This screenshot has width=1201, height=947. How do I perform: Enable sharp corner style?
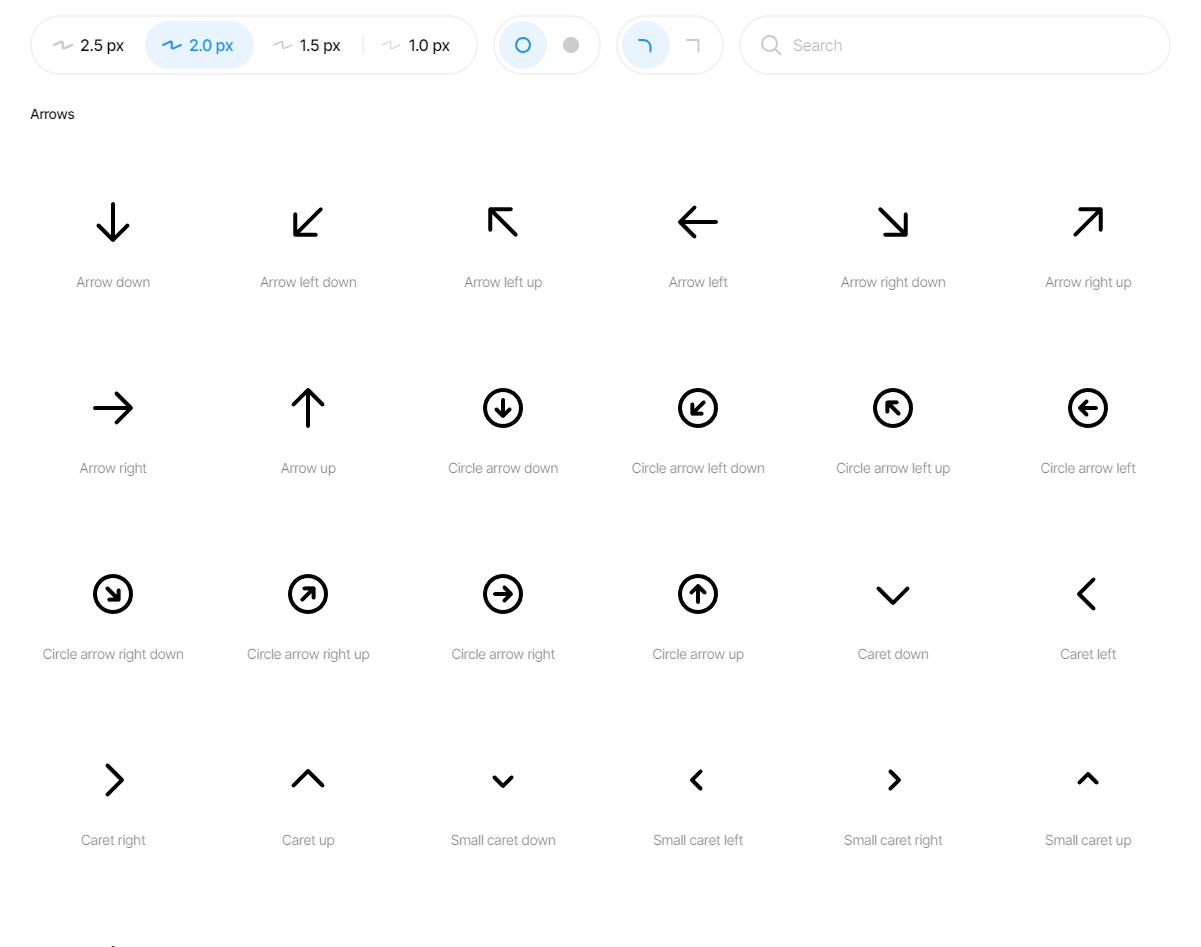coord(693,45)
